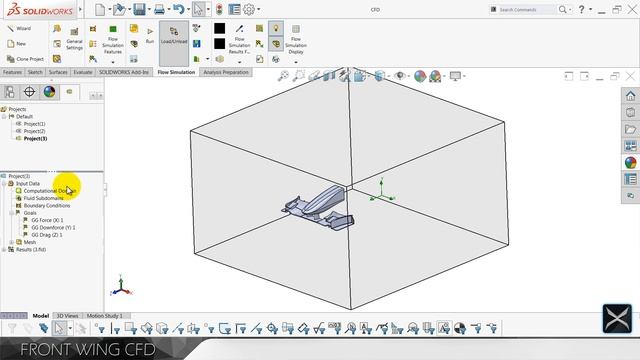640x360 pixels.
Task: Click the Load/Unload results button
Action: coord(174,43)
